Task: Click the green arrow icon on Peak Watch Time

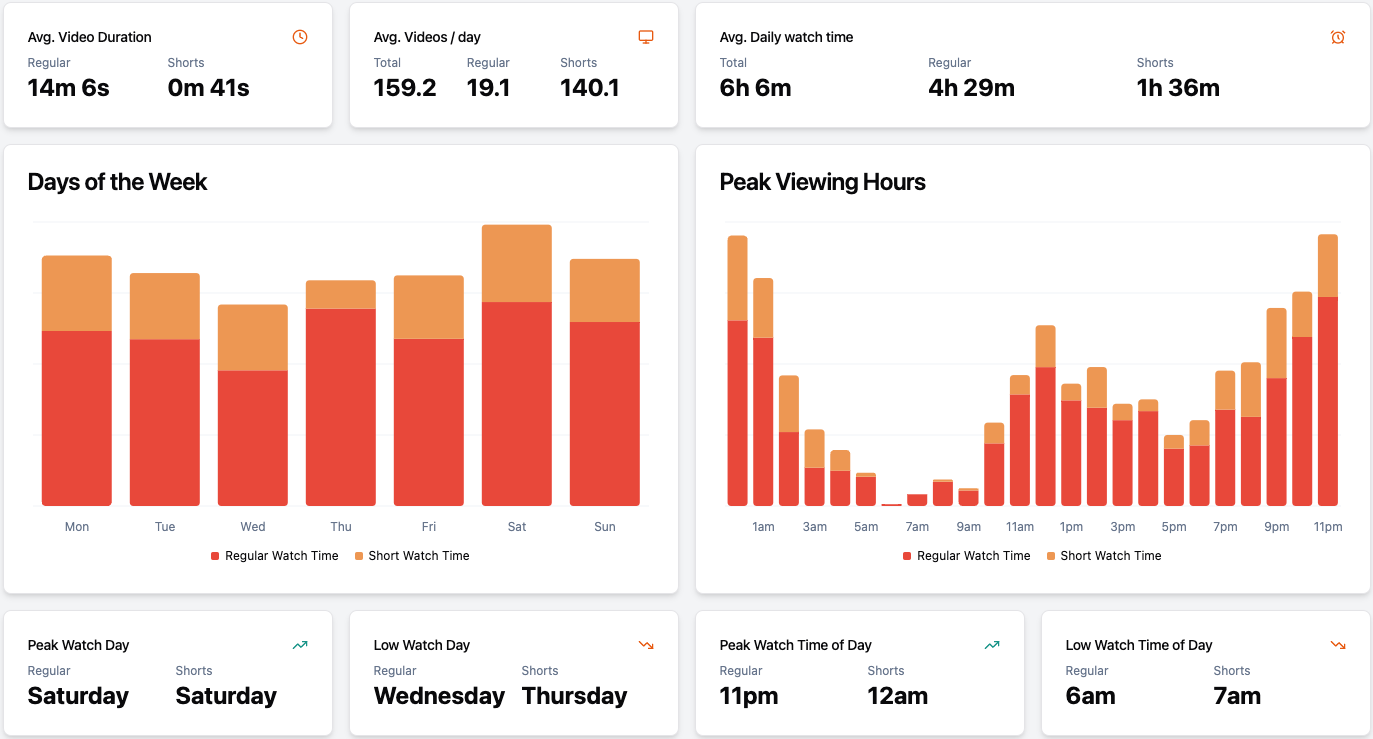Action: (992, 645)
